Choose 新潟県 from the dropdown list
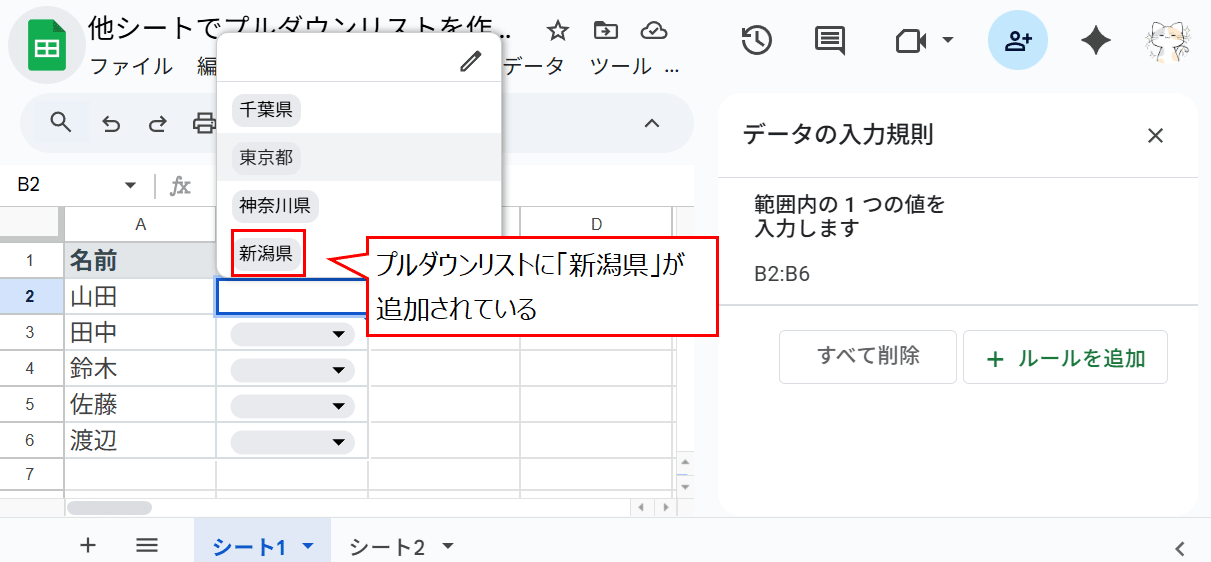The height and width of the screenshot is (562, 1211). [266, 254]
